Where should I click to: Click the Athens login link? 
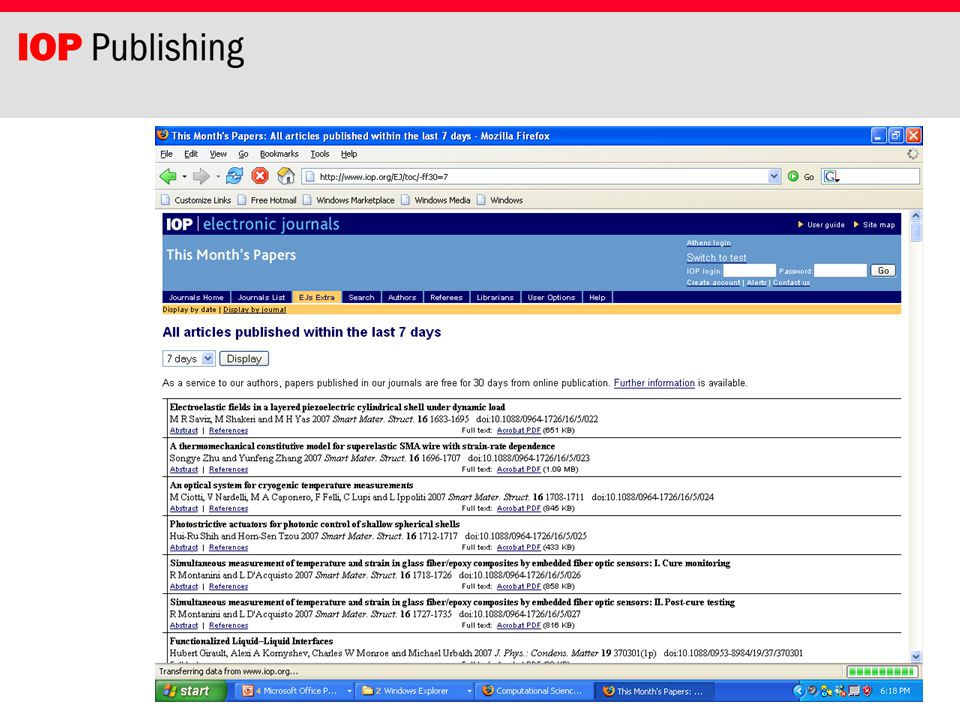point(708,243)
